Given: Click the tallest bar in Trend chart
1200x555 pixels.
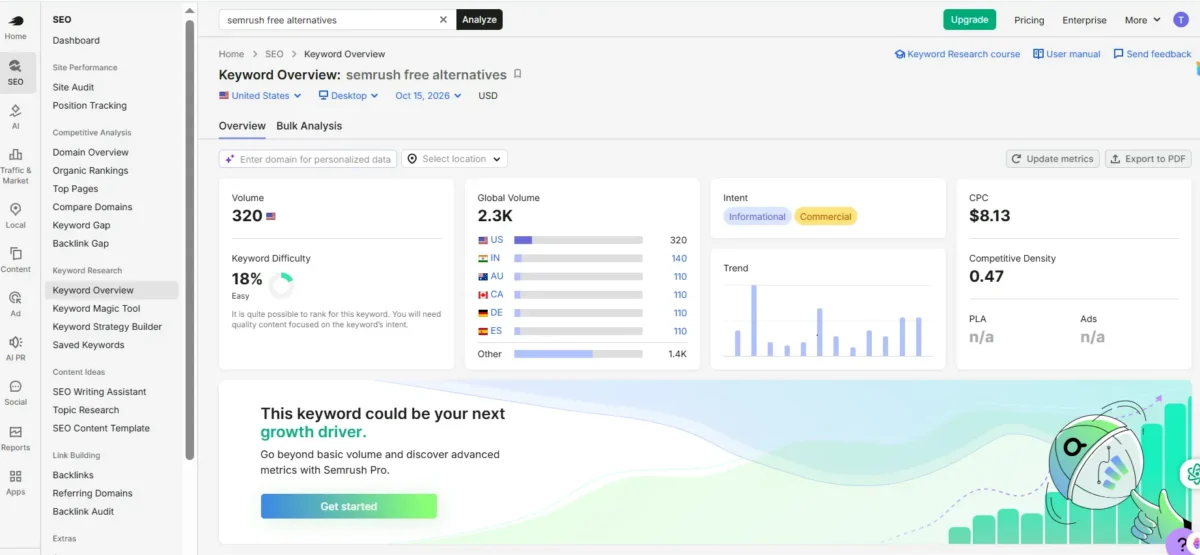Looking at the screenshot, I should (754, 321).
